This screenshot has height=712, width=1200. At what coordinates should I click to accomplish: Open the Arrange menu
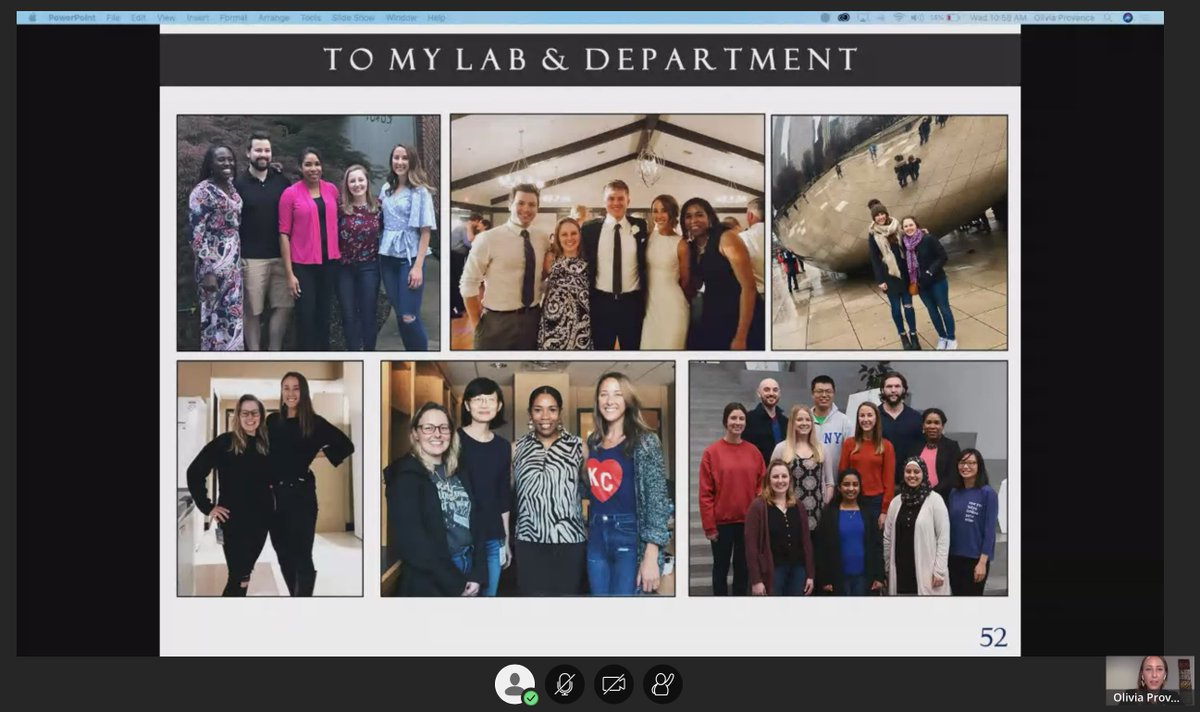274,18
